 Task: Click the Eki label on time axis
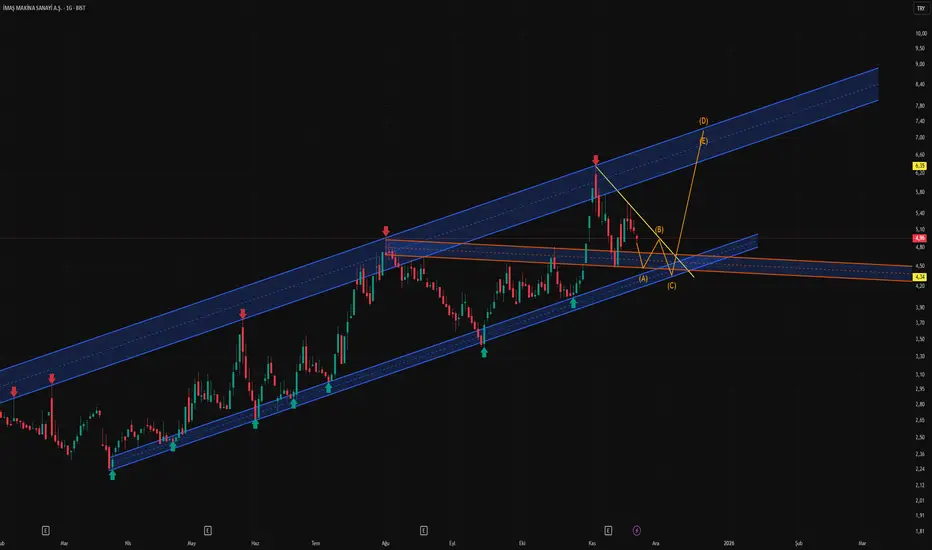pos(522,543)
